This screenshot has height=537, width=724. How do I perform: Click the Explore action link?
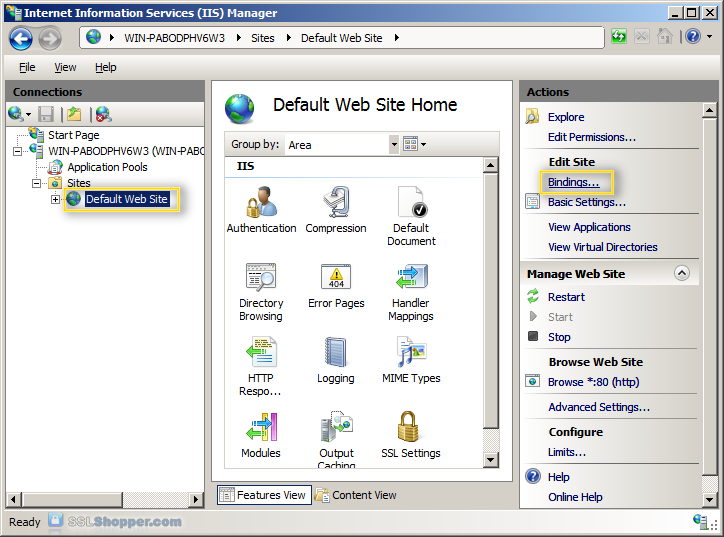point(566,117)
